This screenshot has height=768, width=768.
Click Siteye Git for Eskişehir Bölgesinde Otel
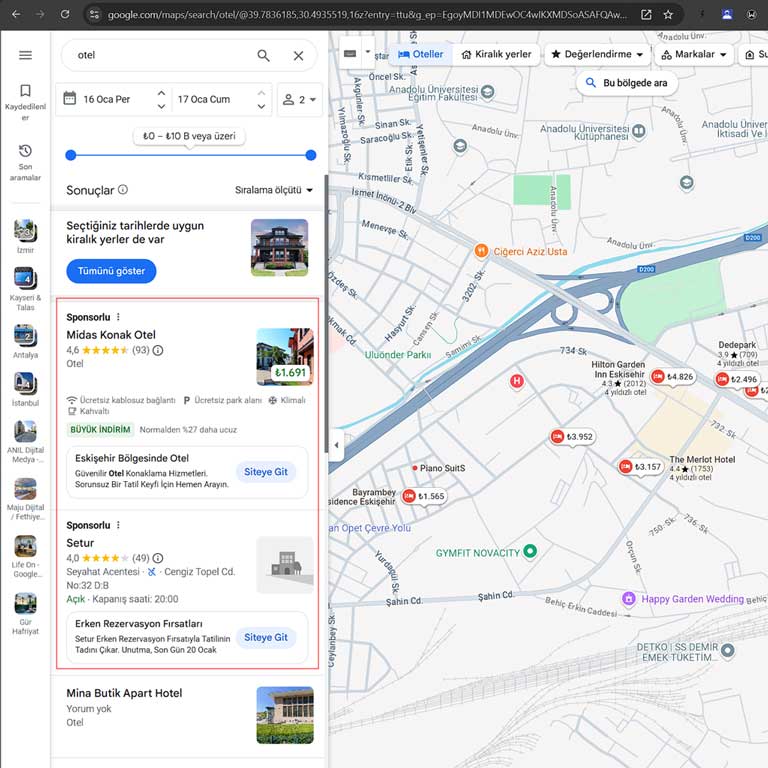(266, 472)
